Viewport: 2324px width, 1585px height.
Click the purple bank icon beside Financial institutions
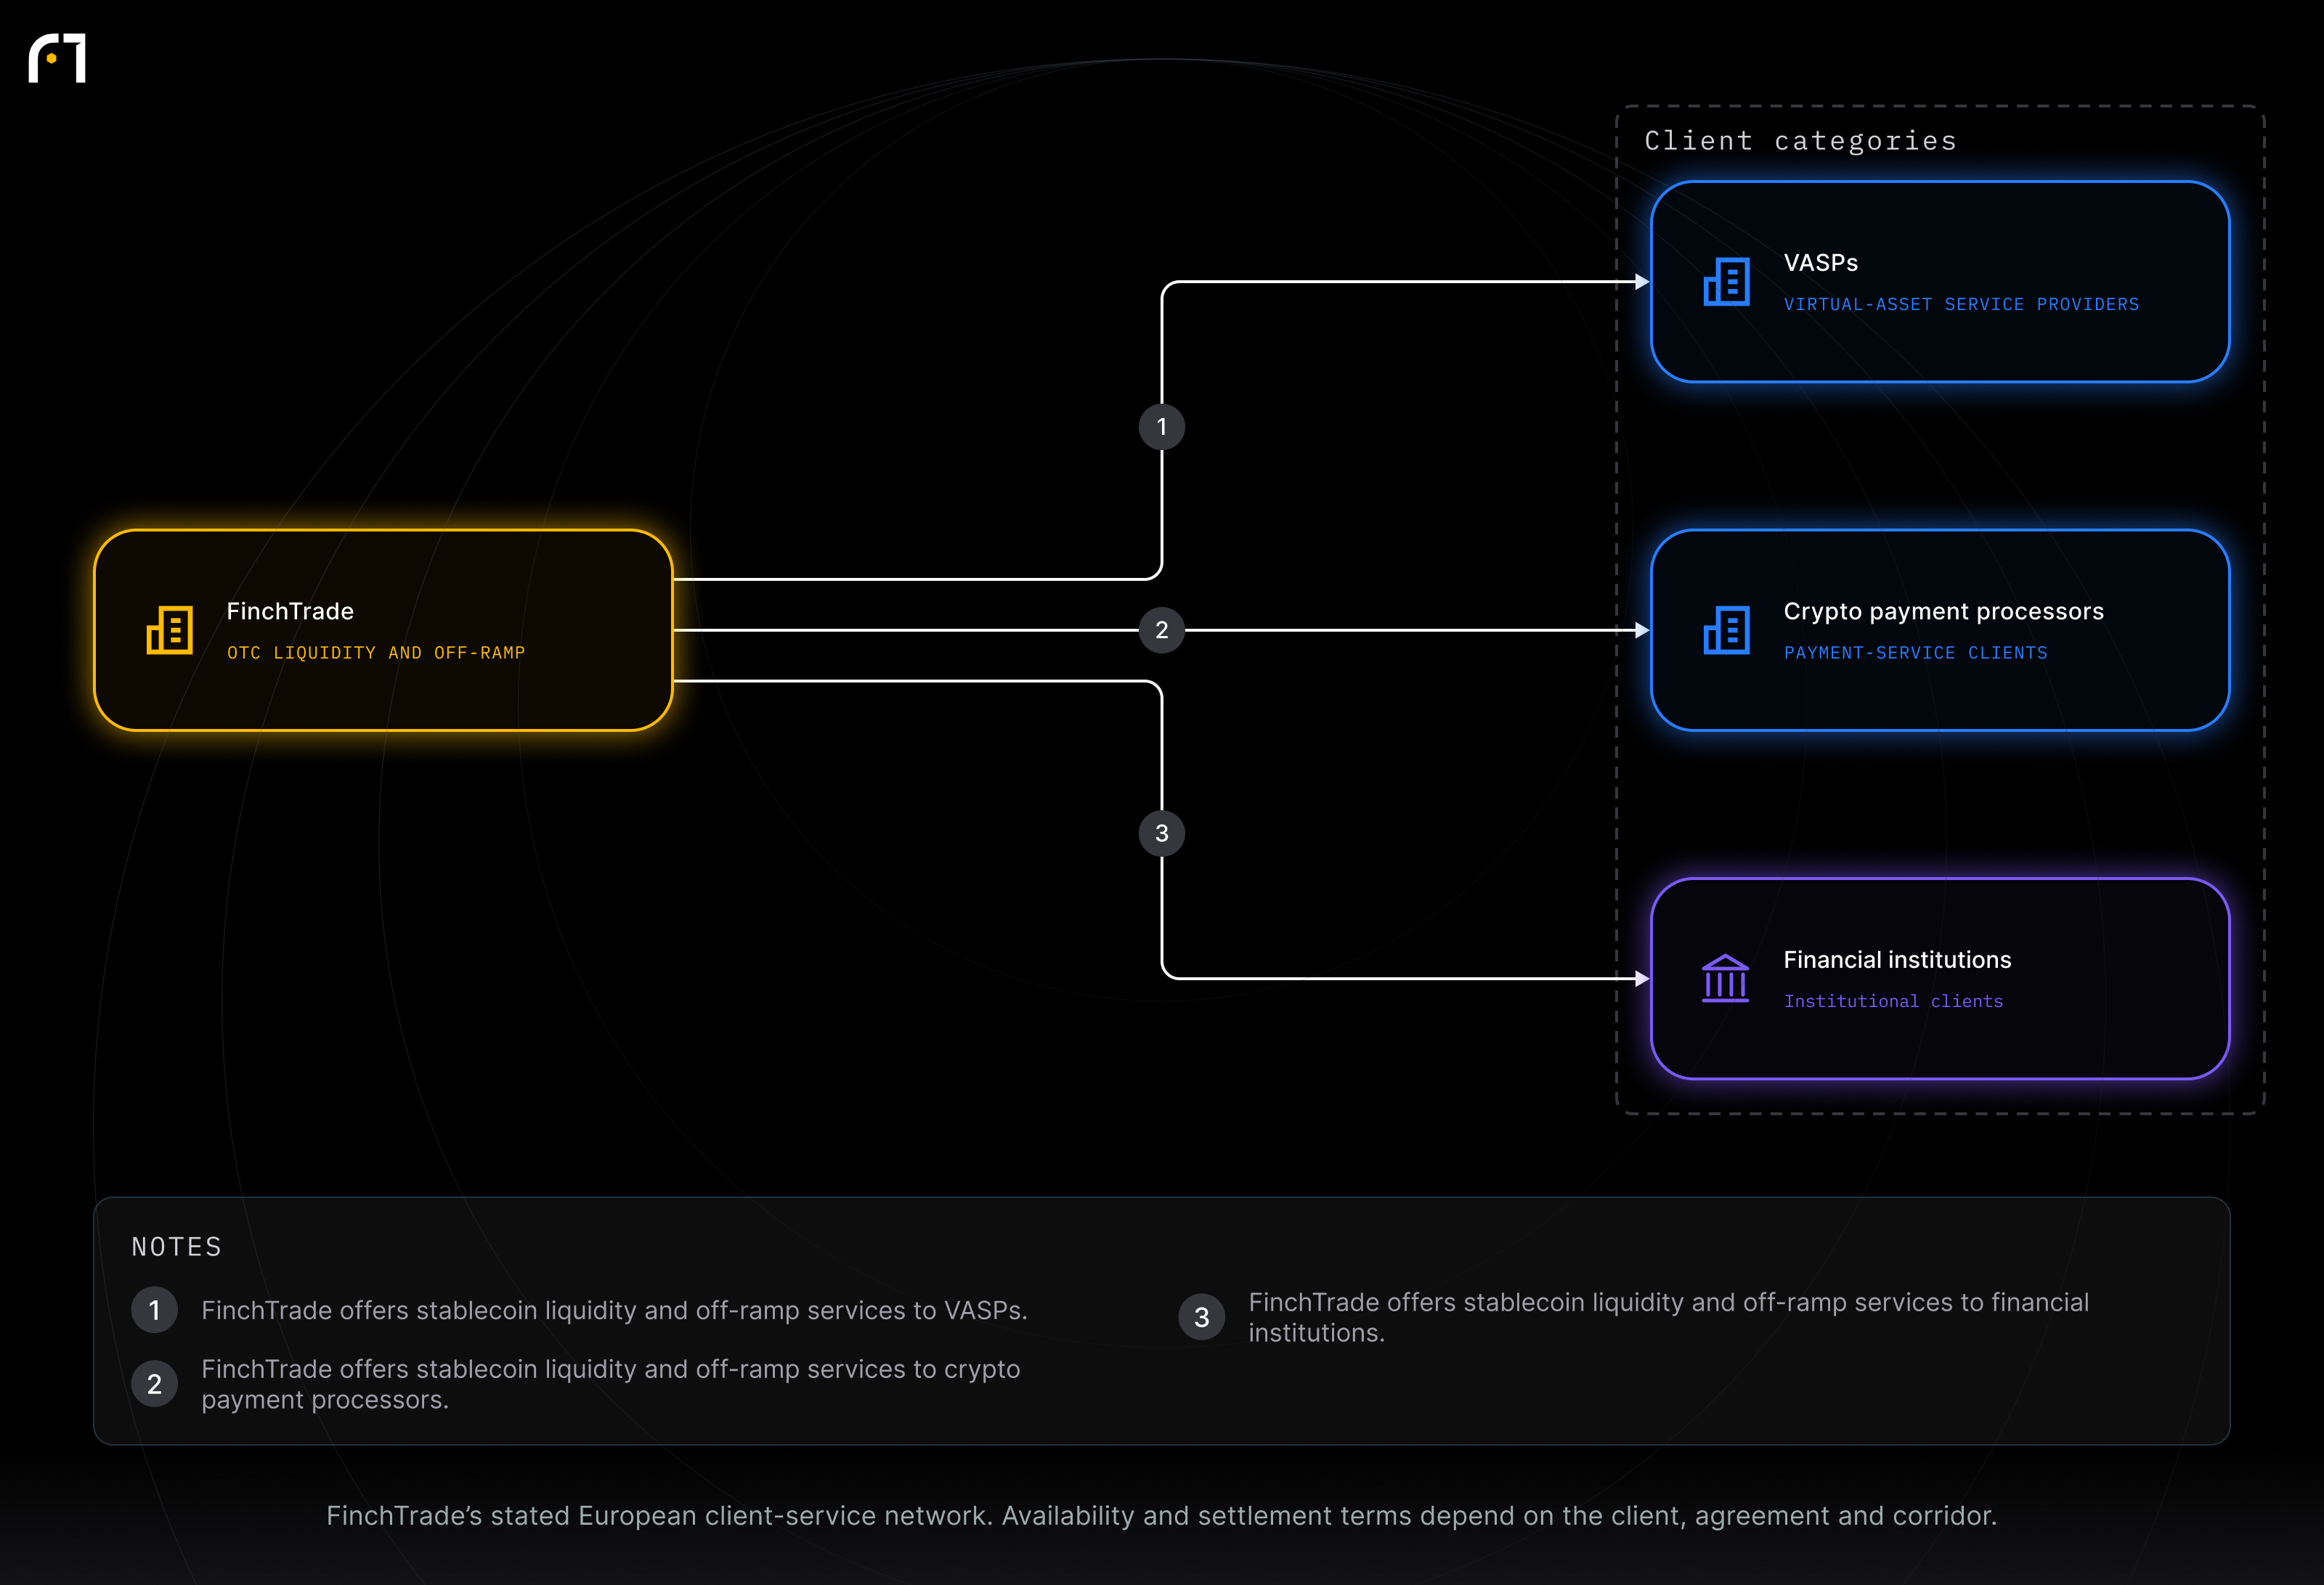(x=1725, y=978)
